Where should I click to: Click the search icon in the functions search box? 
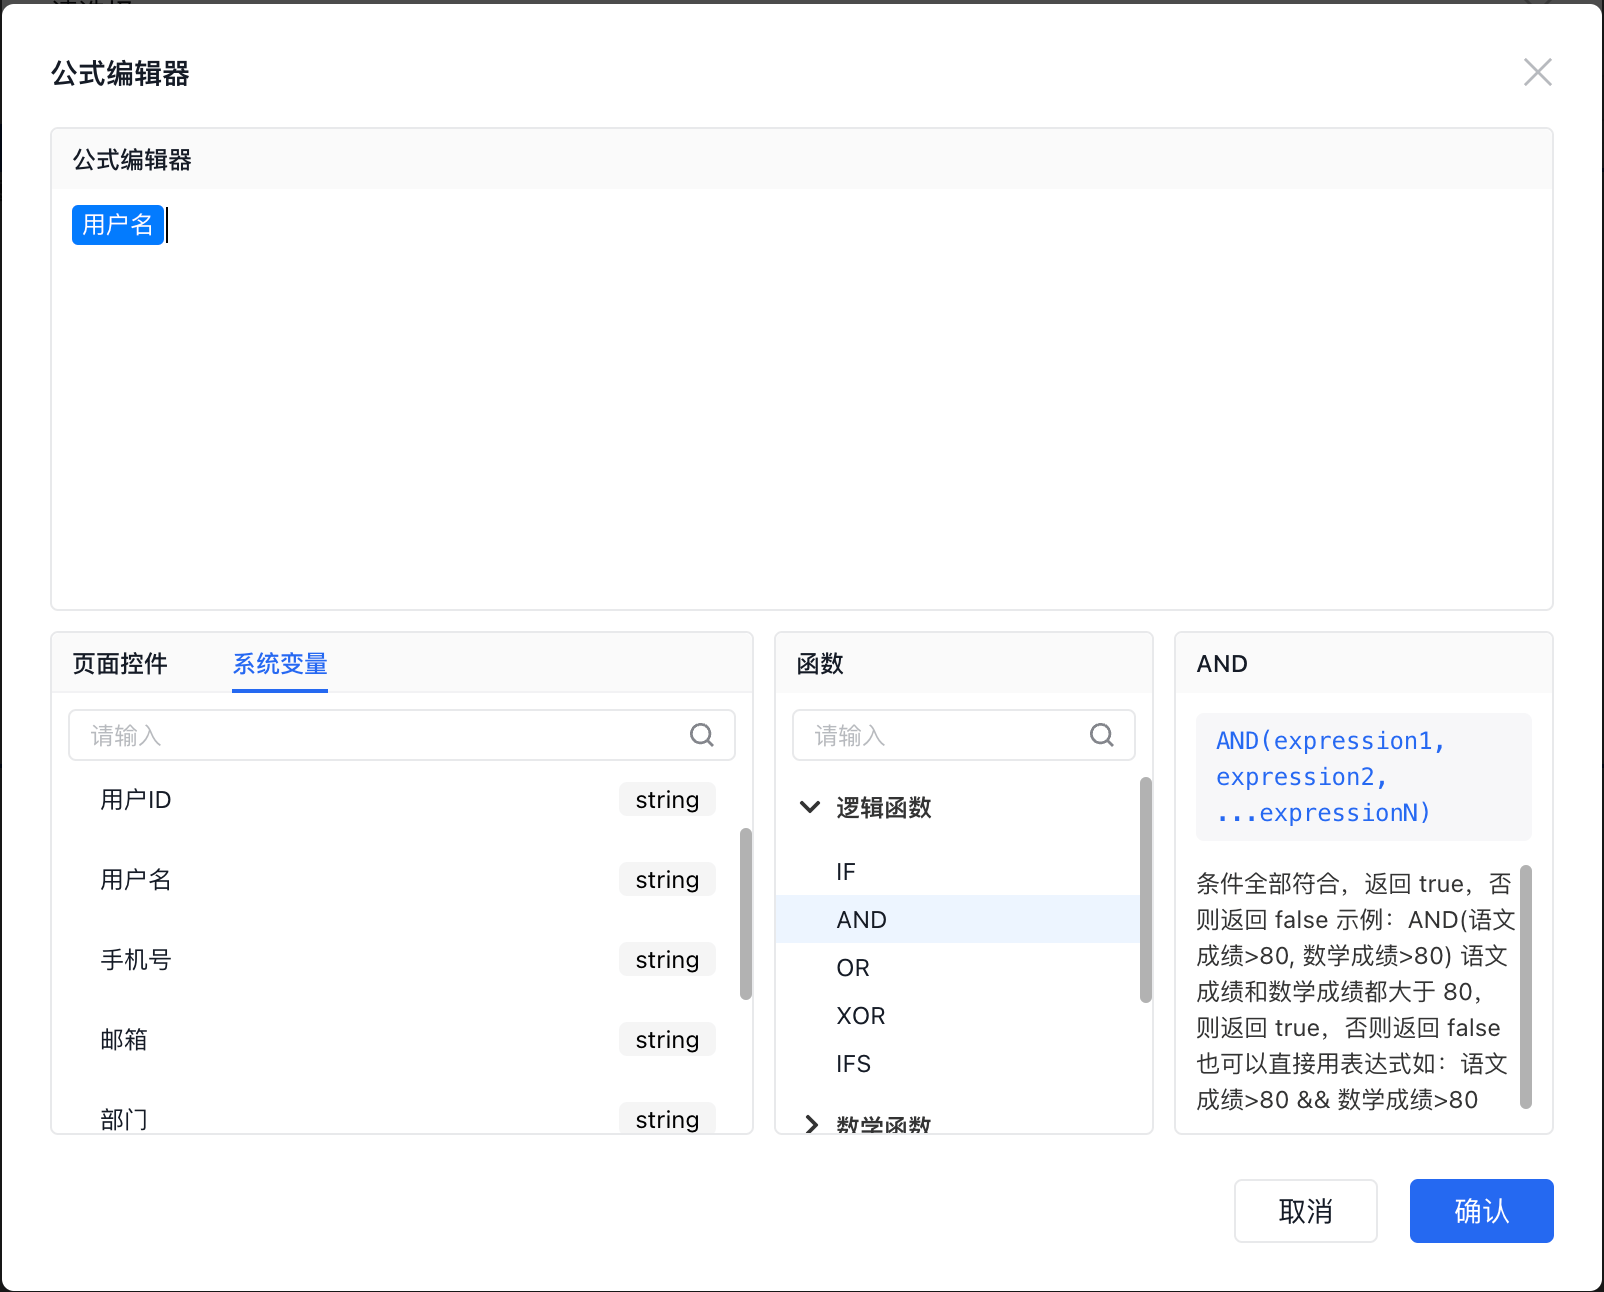[x=1102, y=735]
